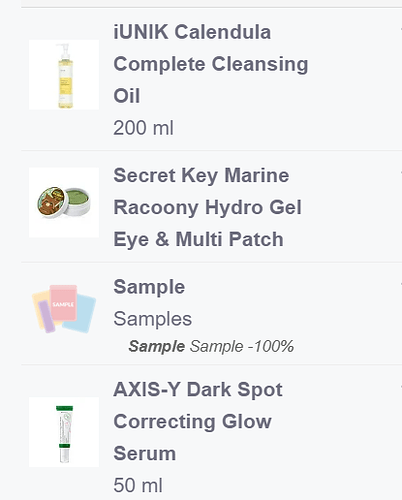Image resolution: width=402 pixels, height=500 pixels.
Task: Click the 50 ml size label
Action: (138, 485)
